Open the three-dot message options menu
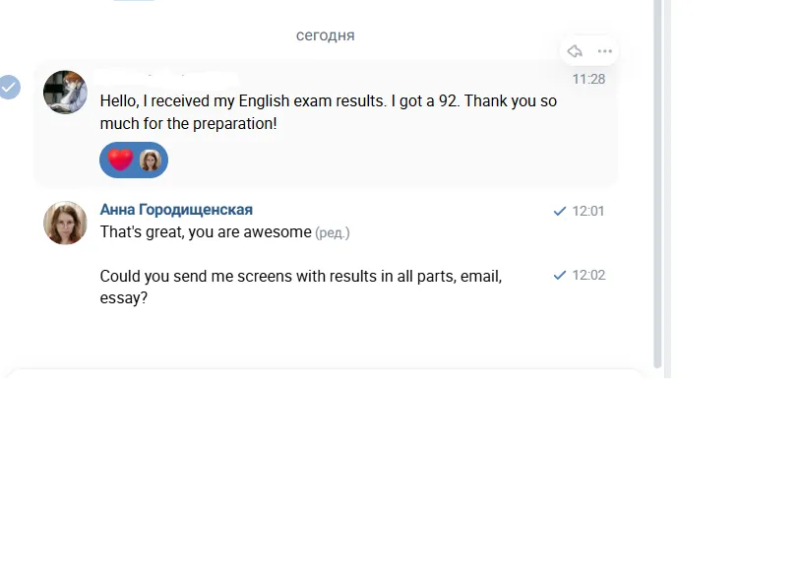Image resolution: width=800 pixels, height=582 pixels. click(605, 51)
